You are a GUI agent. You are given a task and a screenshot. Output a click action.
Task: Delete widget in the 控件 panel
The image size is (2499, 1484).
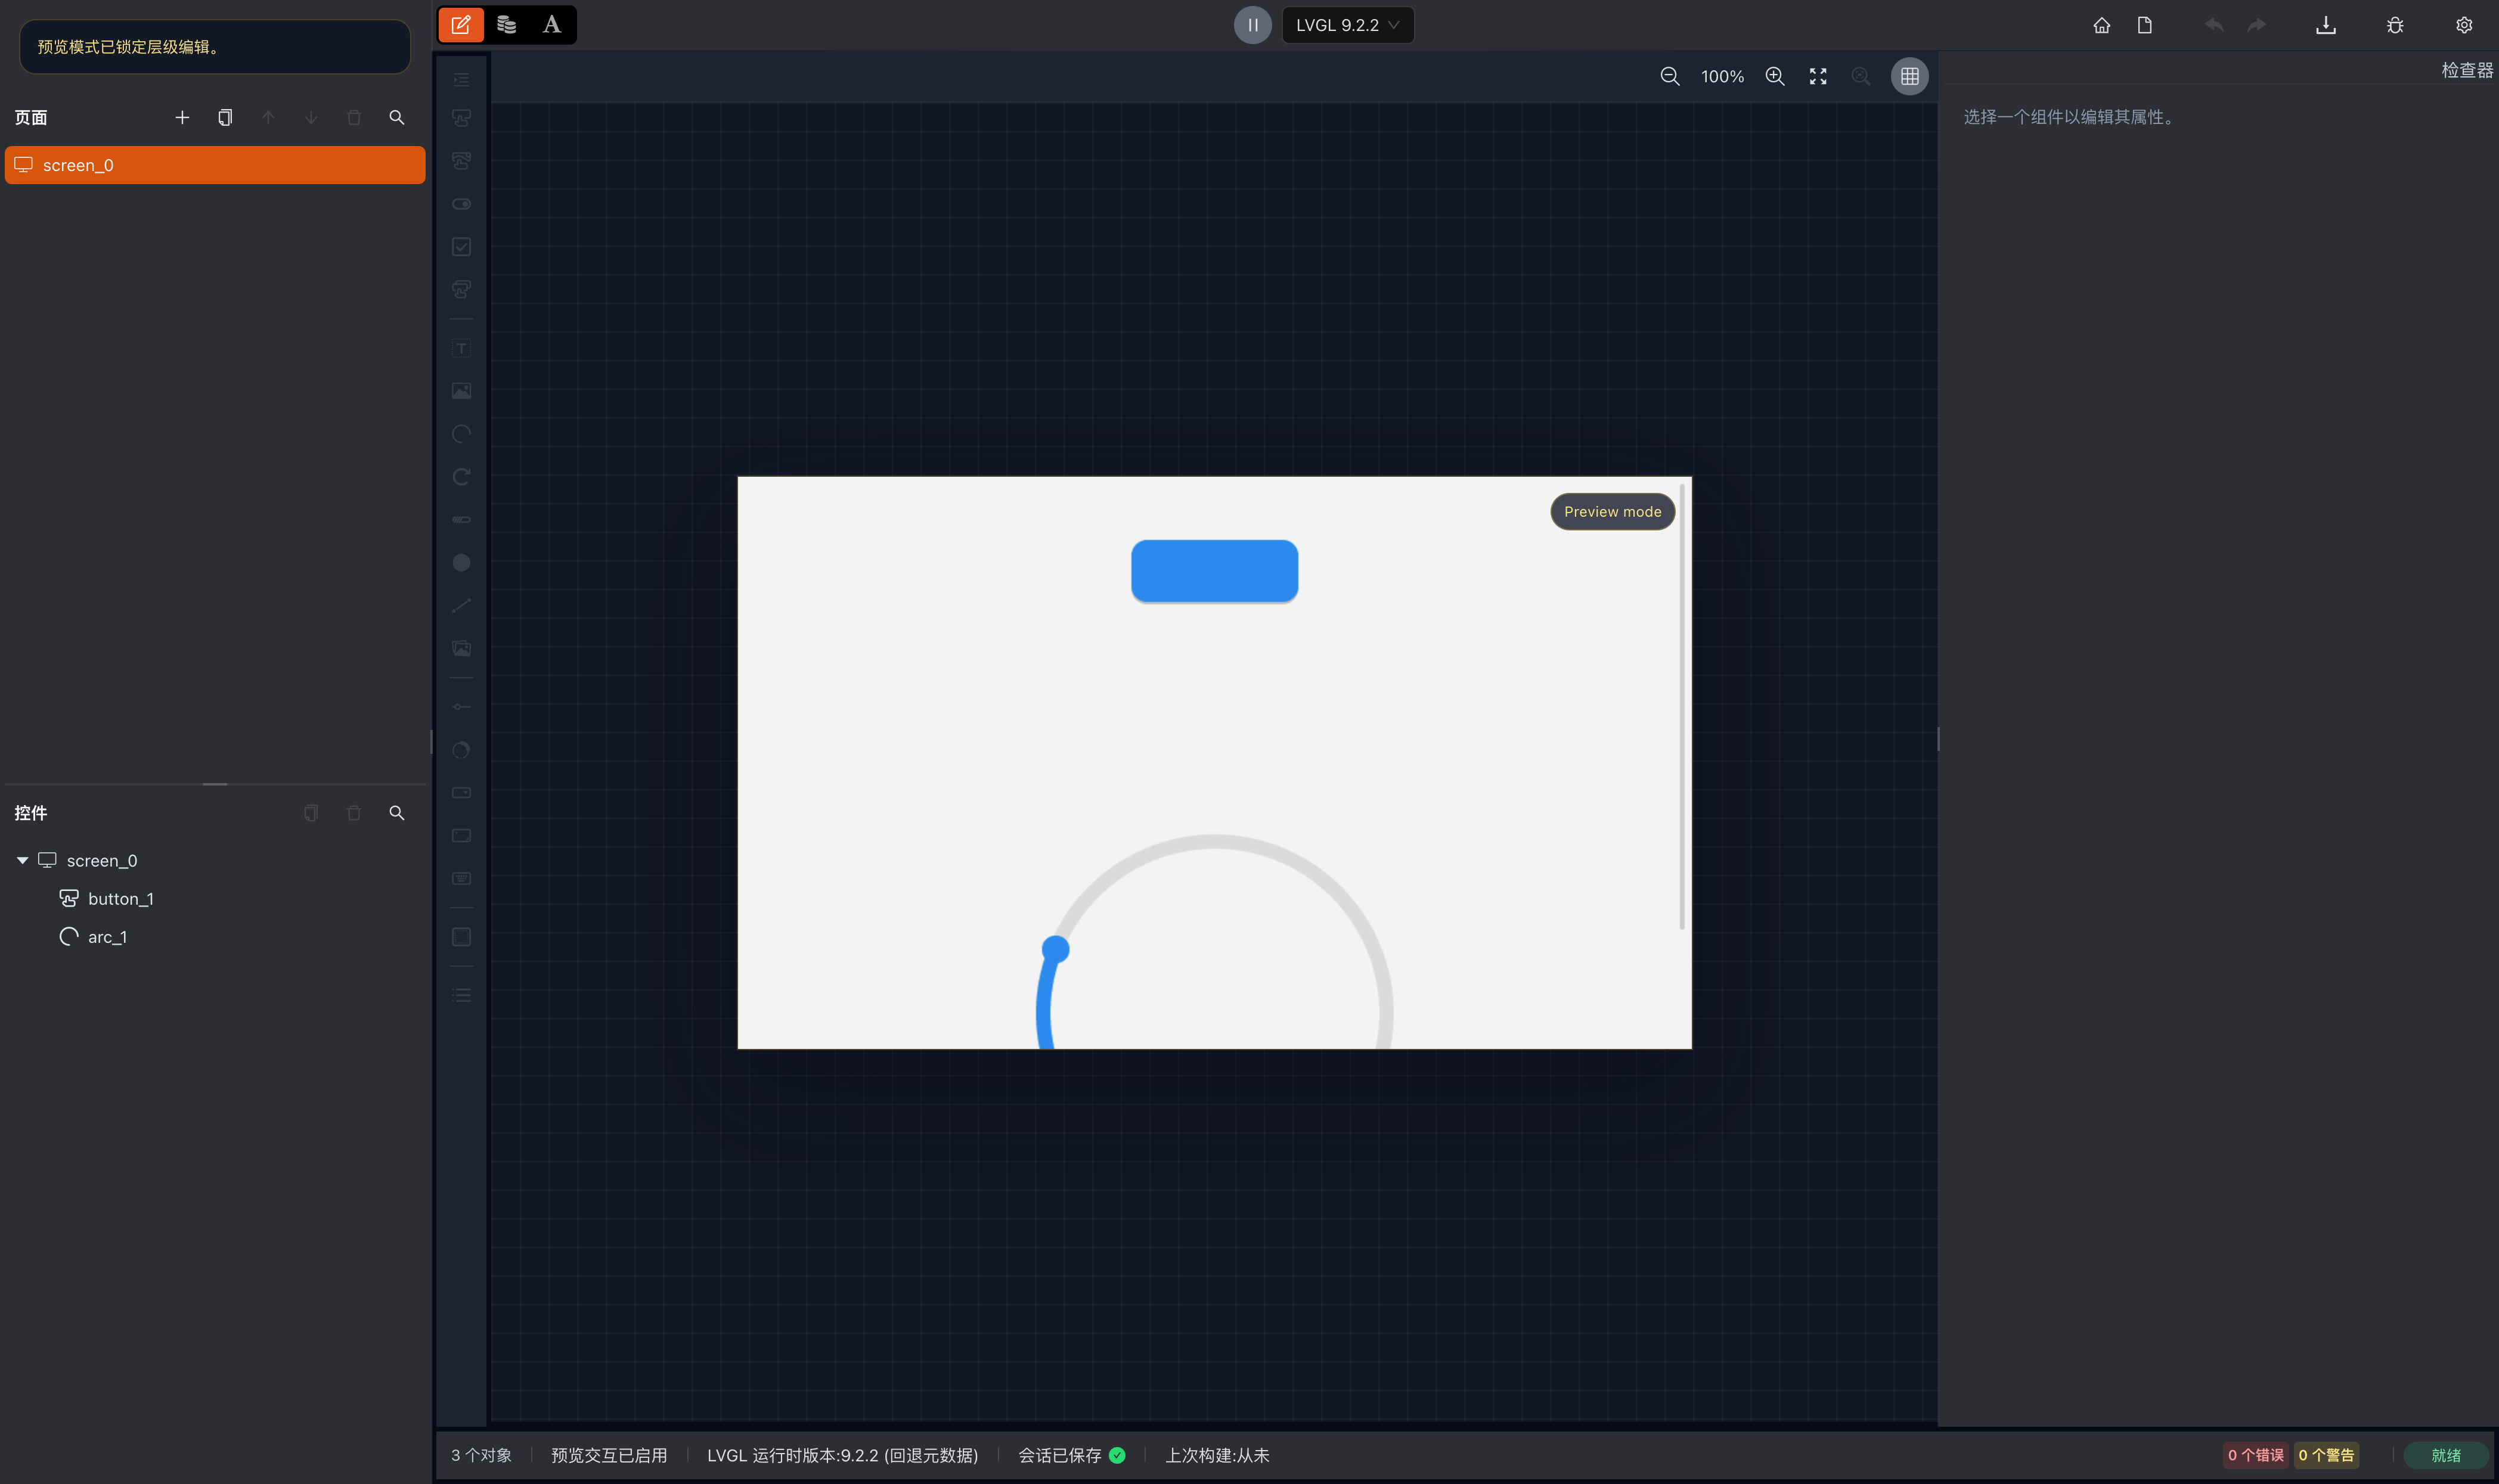point(354,813)
